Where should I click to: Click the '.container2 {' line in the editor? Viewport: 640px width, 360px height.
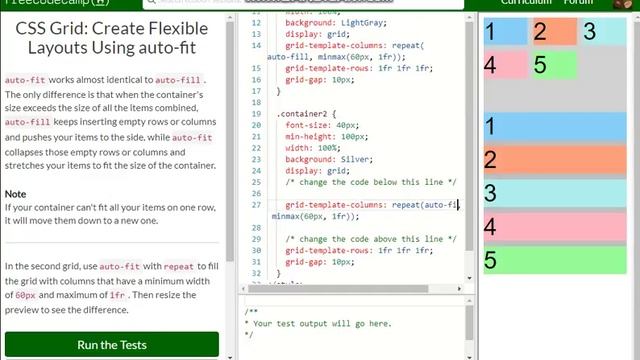[x=306, y=114]
